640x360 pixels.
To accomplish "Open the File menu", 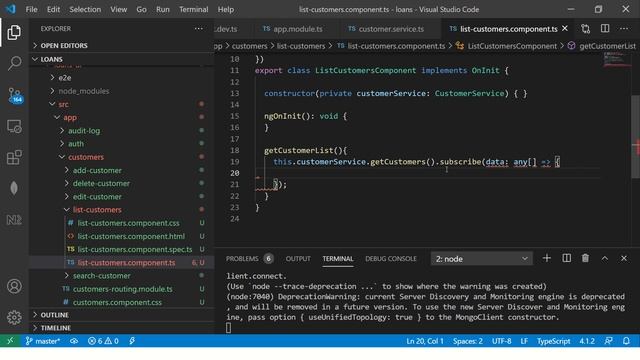I will pos(31,9).
